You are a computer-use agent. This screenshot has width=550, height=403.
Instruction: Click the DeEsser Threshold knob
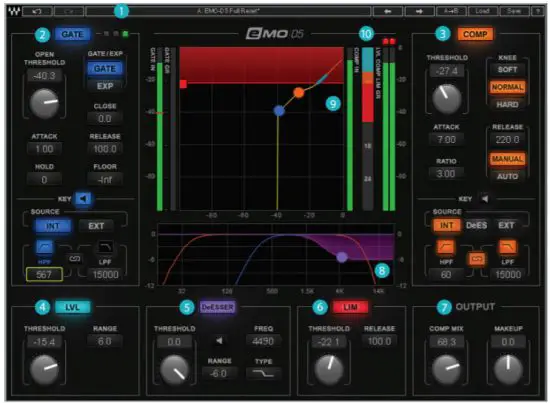pyautogui.click(x=174, y=369)
